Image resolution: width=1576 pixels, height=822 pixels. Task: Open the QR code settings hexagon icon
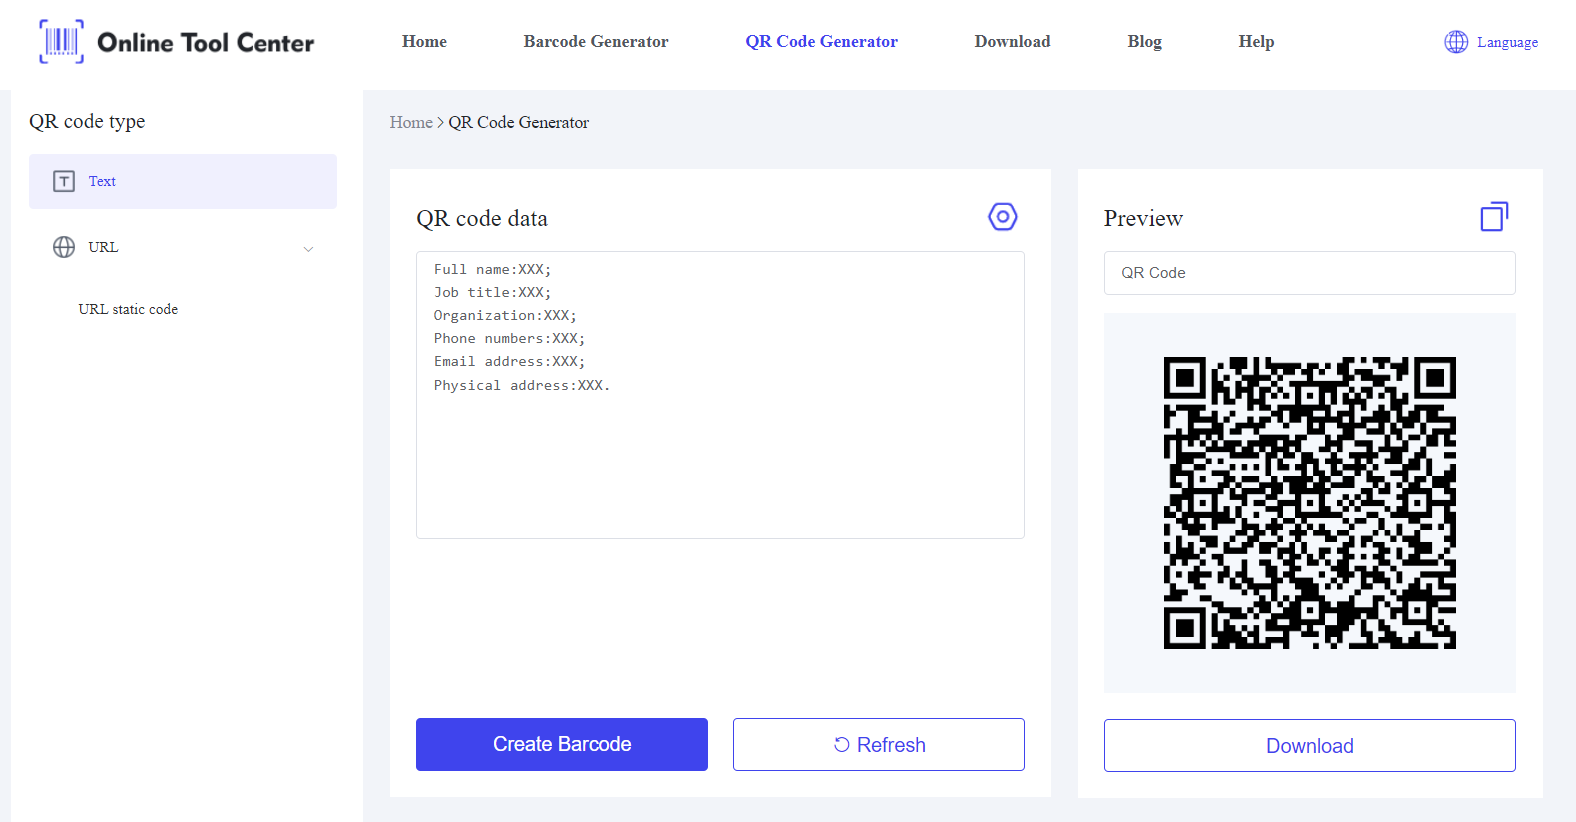(x=1003, y=217)
